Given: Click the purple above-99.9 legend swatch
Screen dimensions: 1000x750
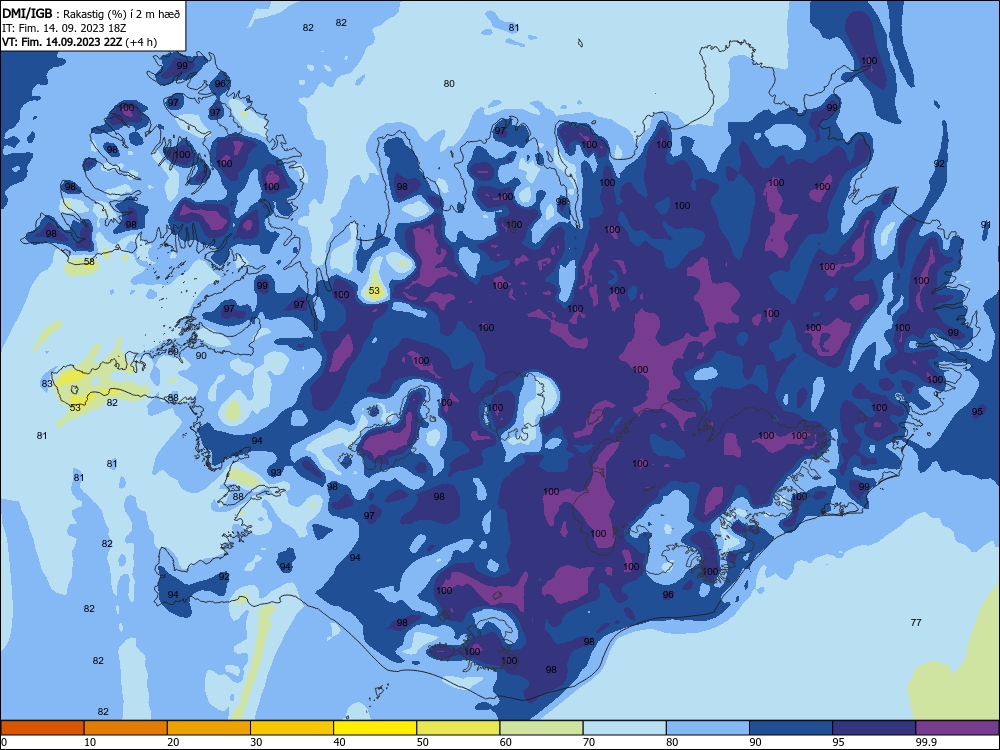Looking at the screenshot, I should pos(957,728).
